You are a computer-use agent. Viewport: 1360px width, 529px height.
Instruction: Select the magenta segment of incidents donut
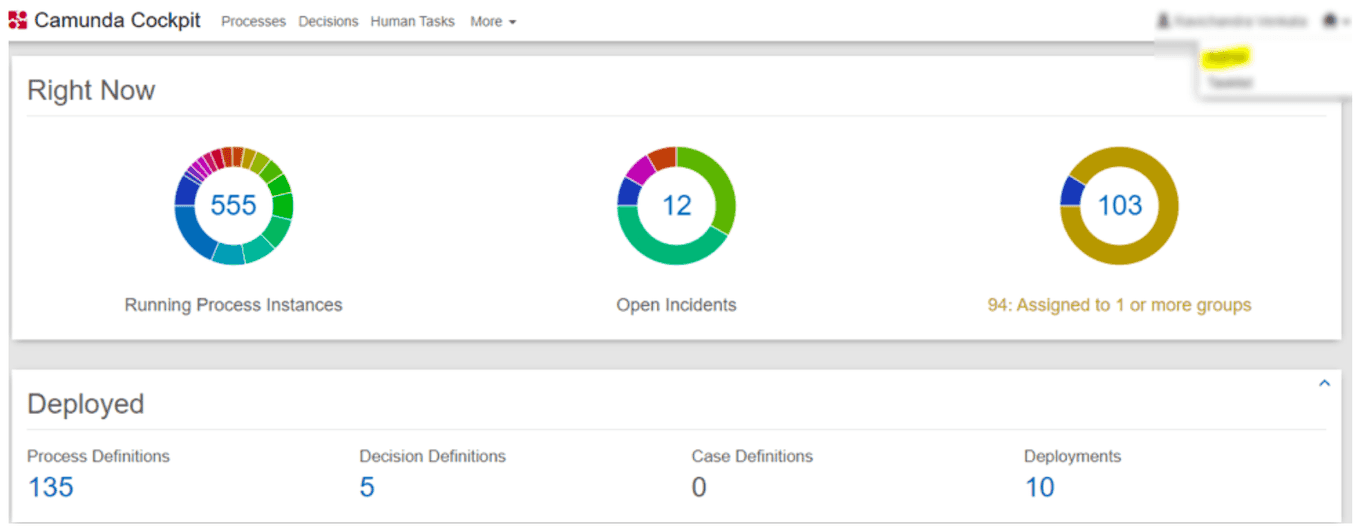point(640,168)
